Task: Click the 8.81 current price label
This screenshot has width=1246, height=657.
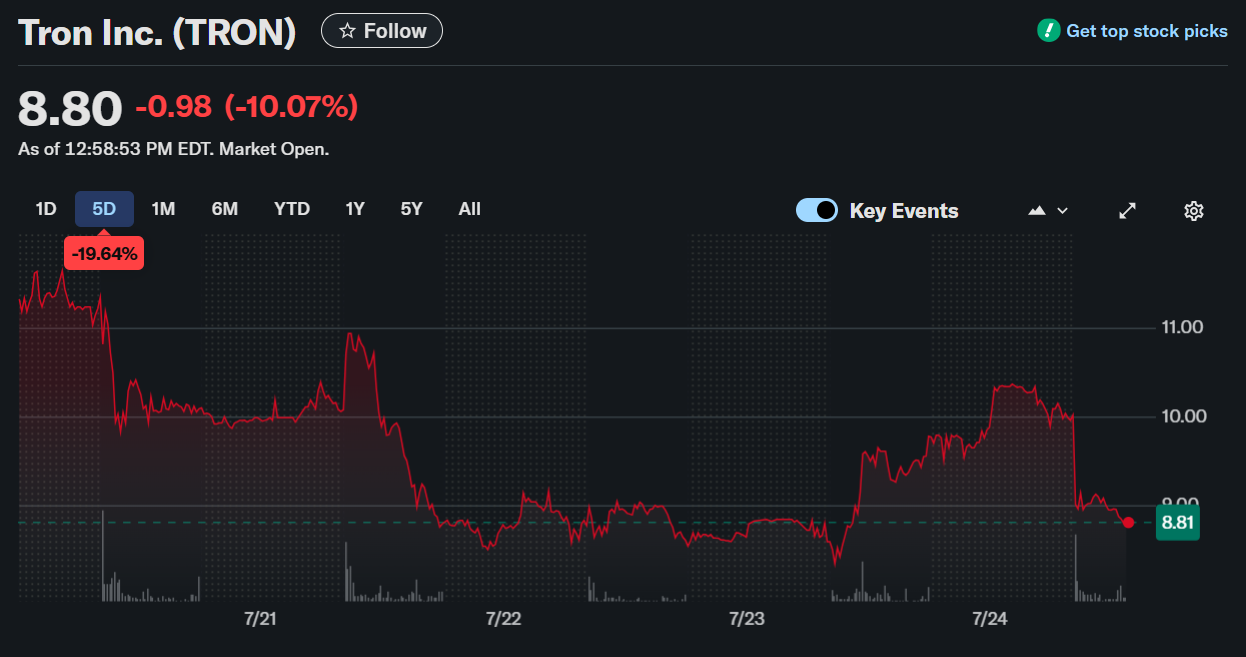Action: [x=1177, y=522]
